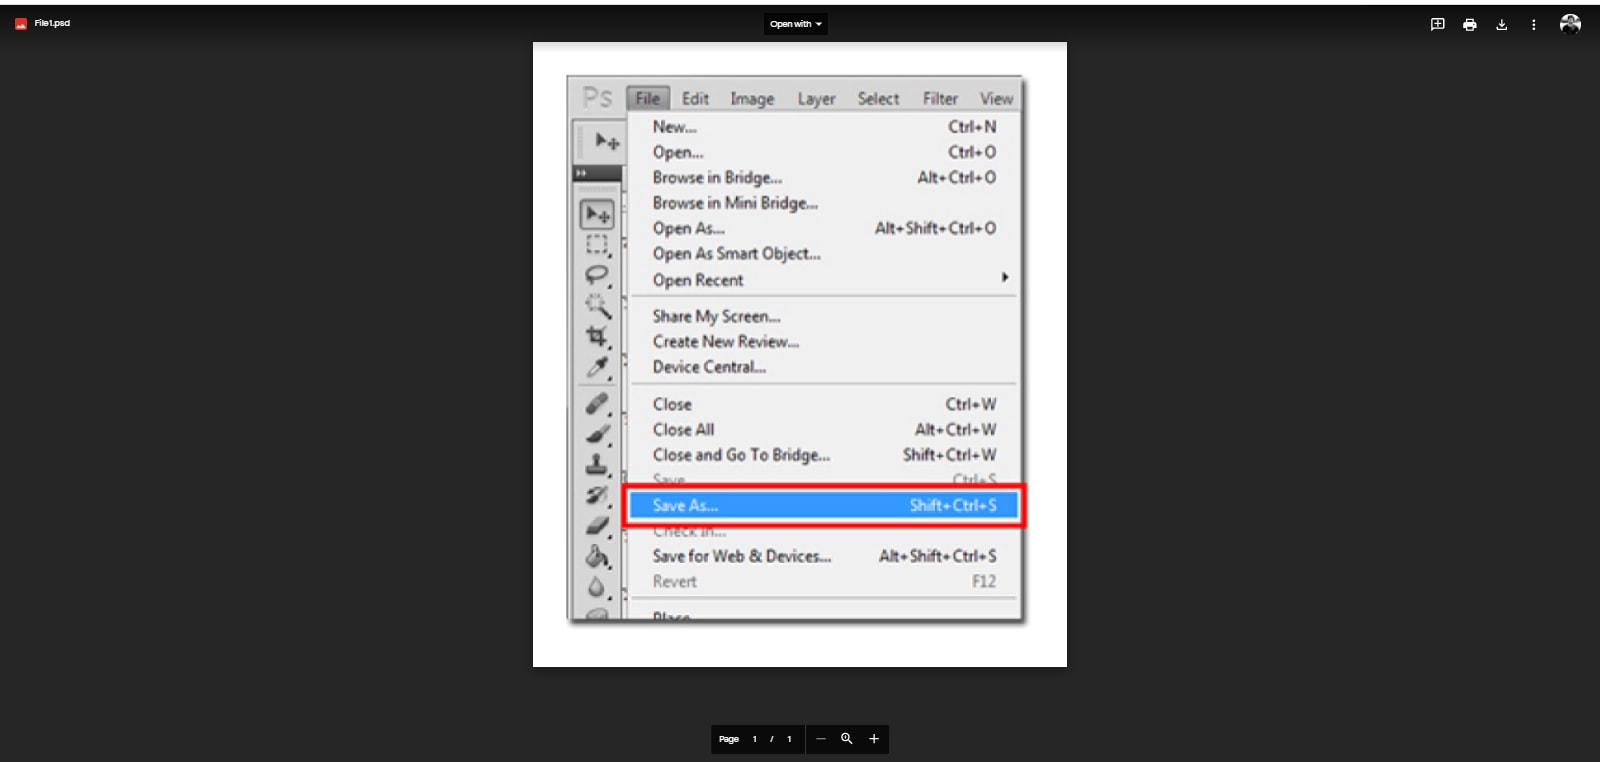Zoom in with the plus button
Image resolution: width=1600 pixels, height=762 pixels.
point(873,739)
